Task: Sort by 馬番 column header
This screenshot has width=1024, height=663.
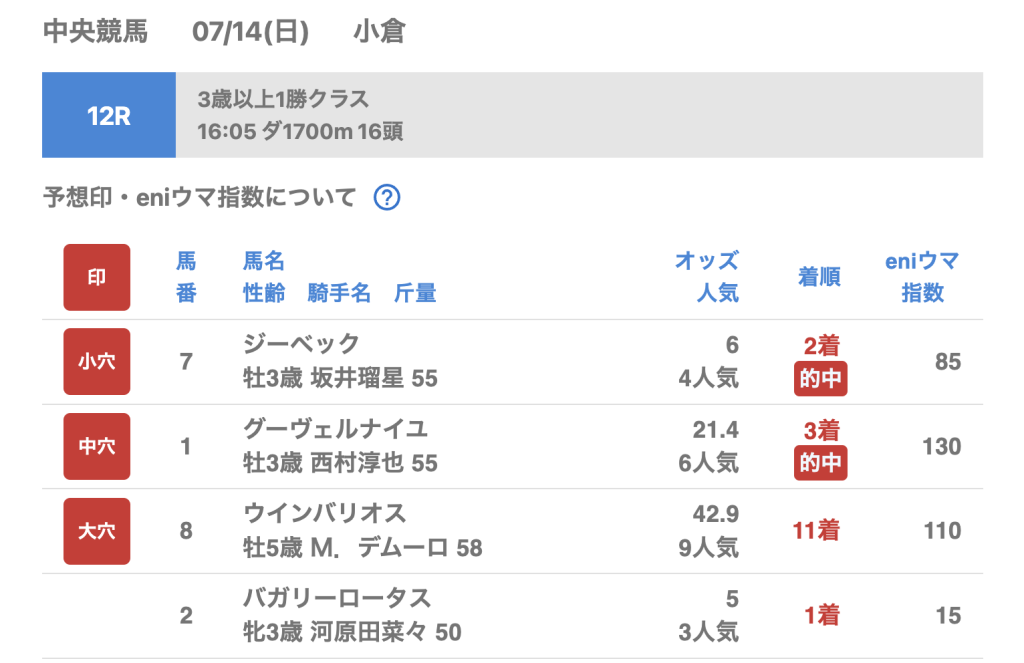Action: pyautogui.click(x=186, y=277)
